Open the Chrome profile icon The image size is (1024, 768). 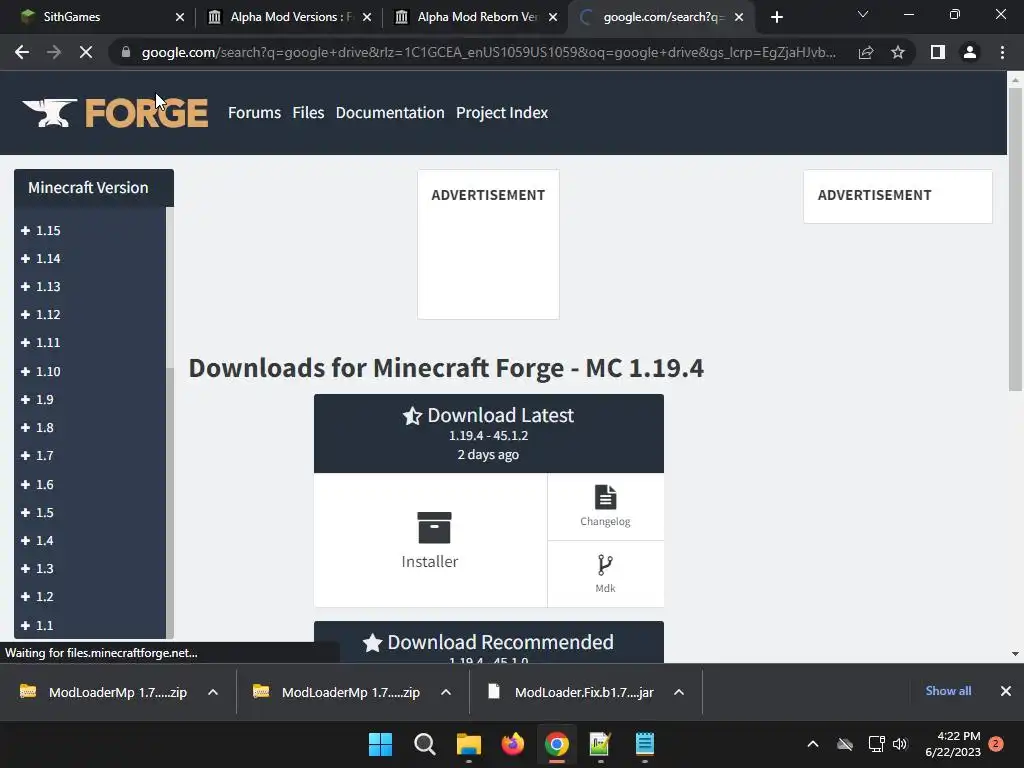pos(970,52)
